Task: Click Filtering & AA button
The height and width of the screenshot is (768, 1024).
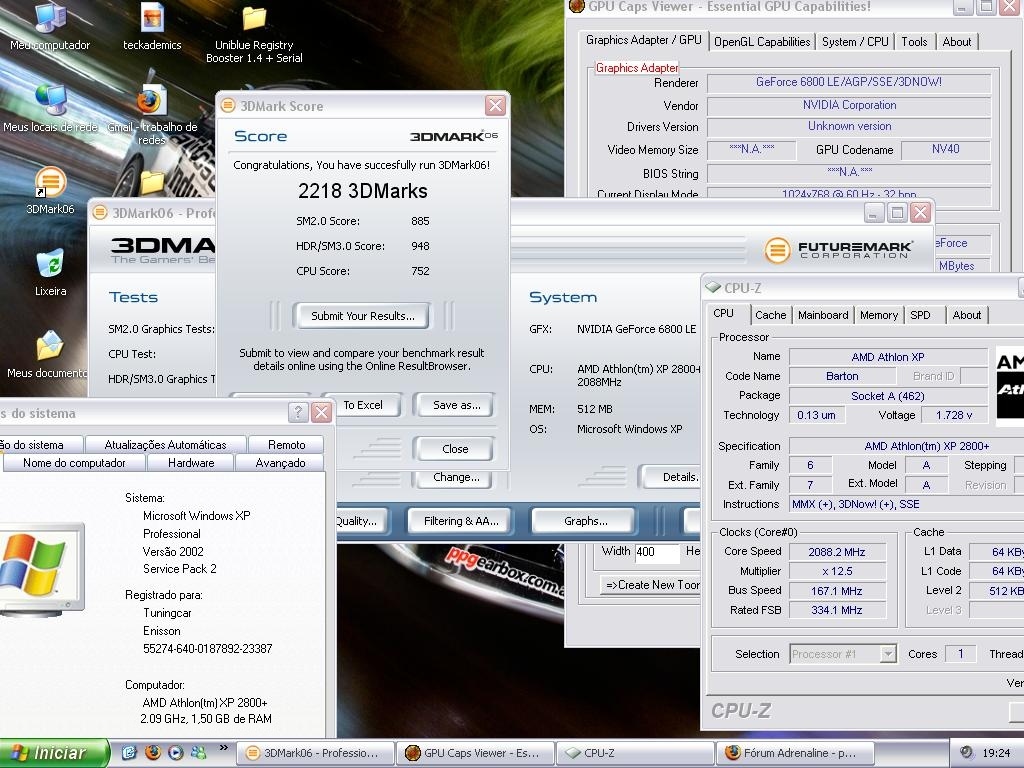Action: tap(460, 521)
